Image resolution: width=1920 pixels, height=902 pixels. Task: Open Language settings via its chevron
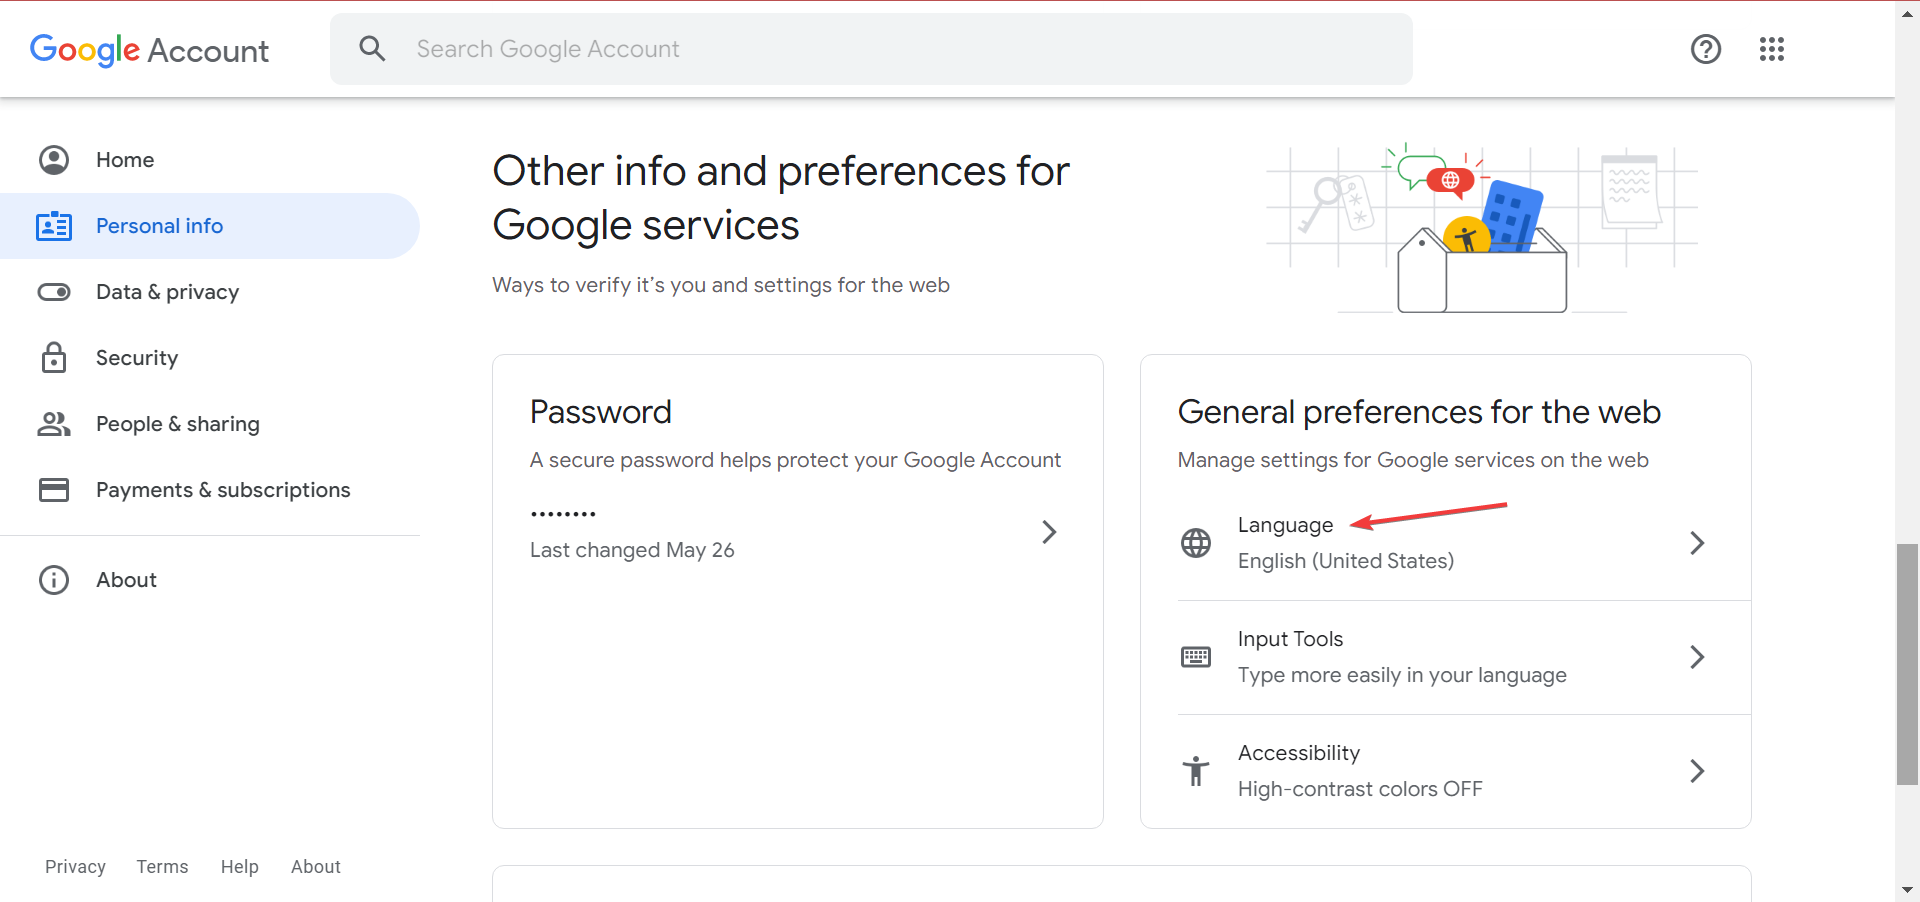pyautogui.click(x=1697, y=543)
